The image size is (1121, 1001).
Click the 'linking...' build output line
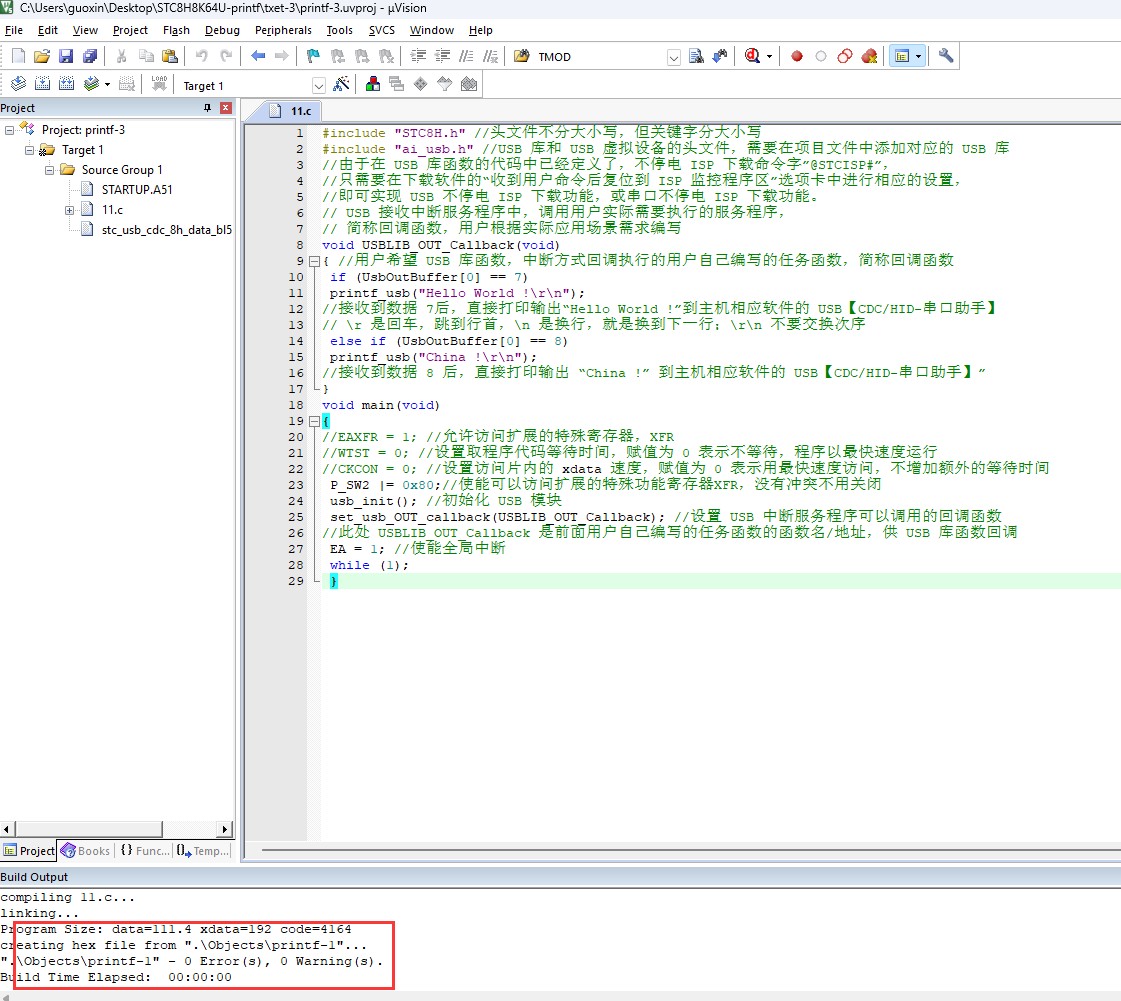39,913
